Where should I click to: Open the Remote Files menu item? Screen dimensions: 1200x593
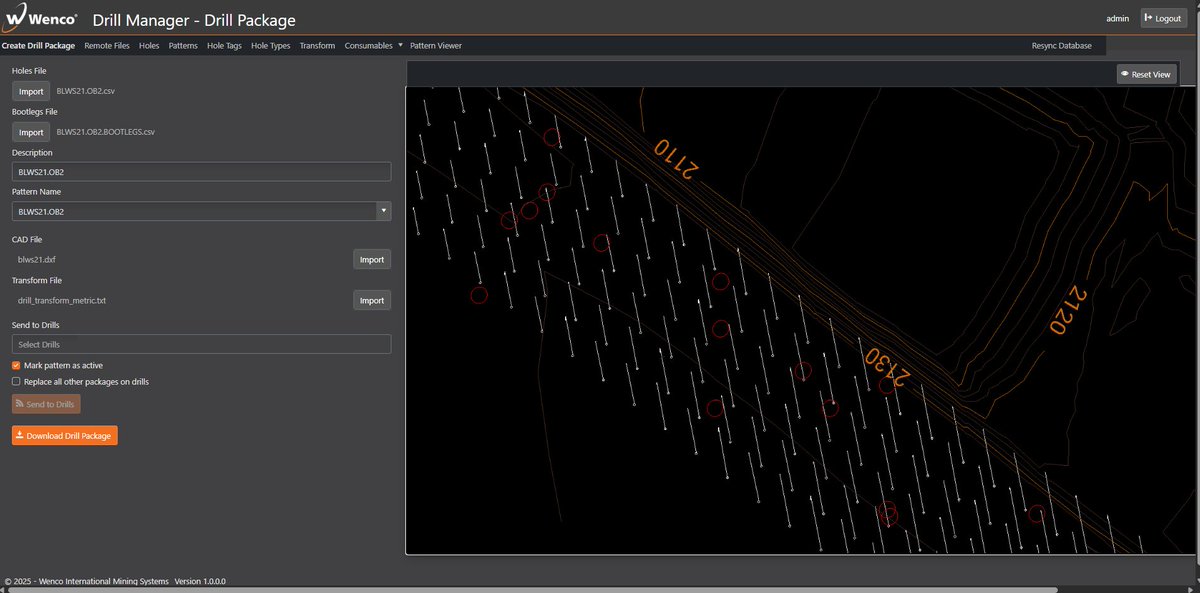click(107, 46)
